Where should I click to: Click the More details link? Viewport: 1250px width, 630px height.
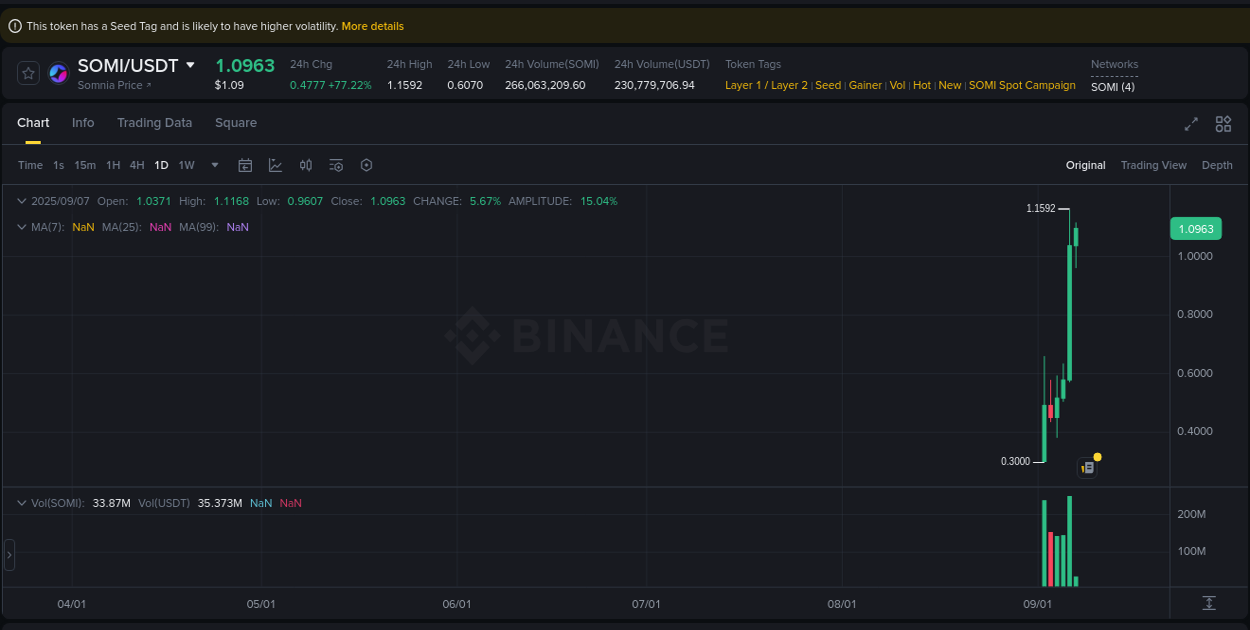(372, 26)
